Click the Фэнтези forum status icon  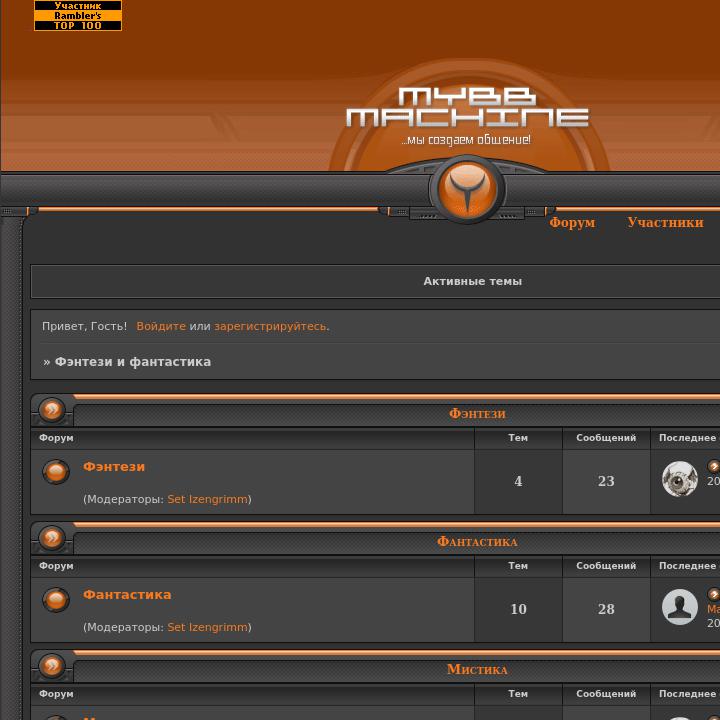pos(56,472)
